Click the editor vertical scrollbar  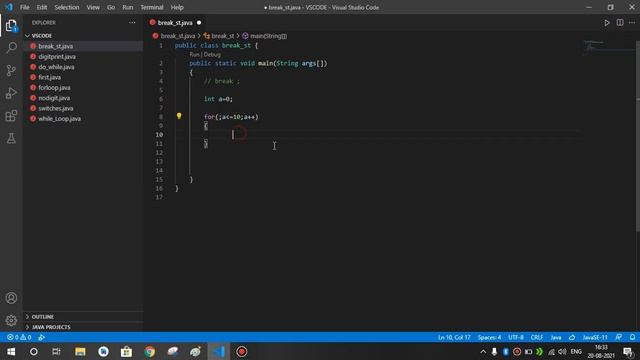point(638,135)
